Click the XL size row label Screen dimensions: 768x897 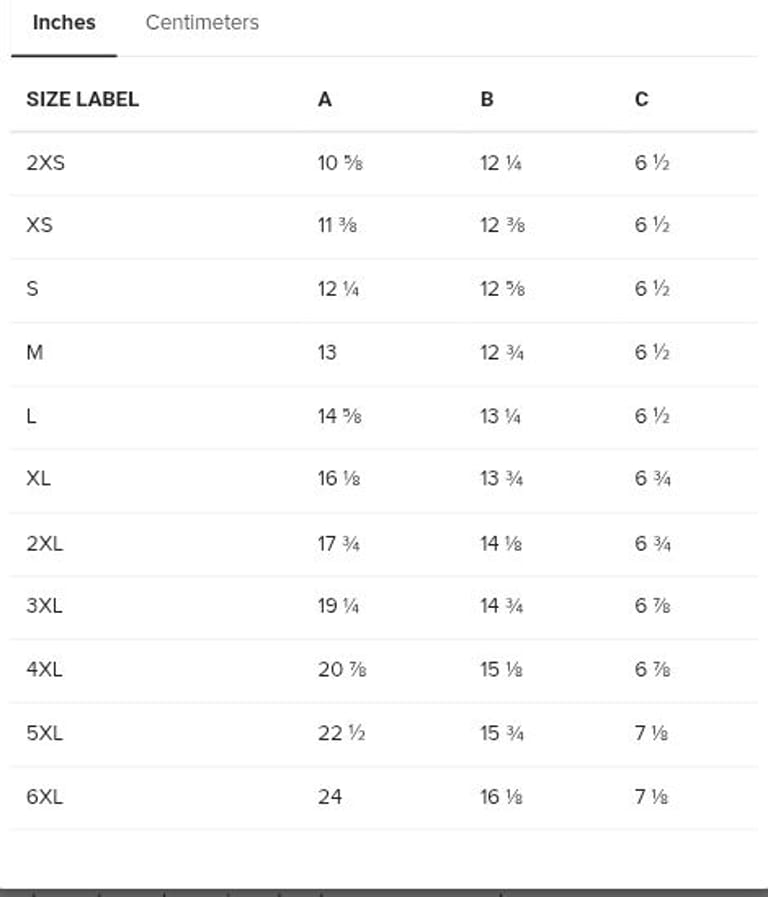(38, 479)
